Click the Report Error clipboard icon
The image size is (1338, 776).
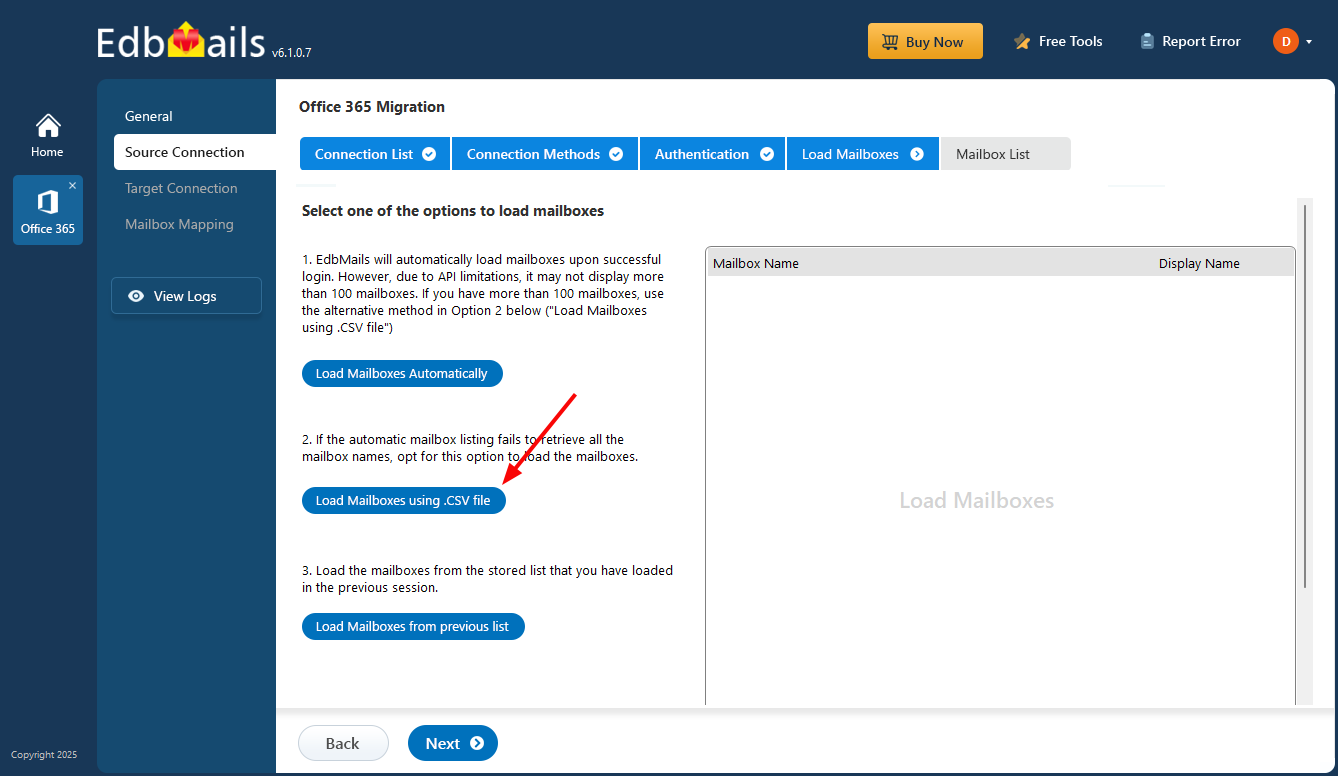tap(1147, 42)
